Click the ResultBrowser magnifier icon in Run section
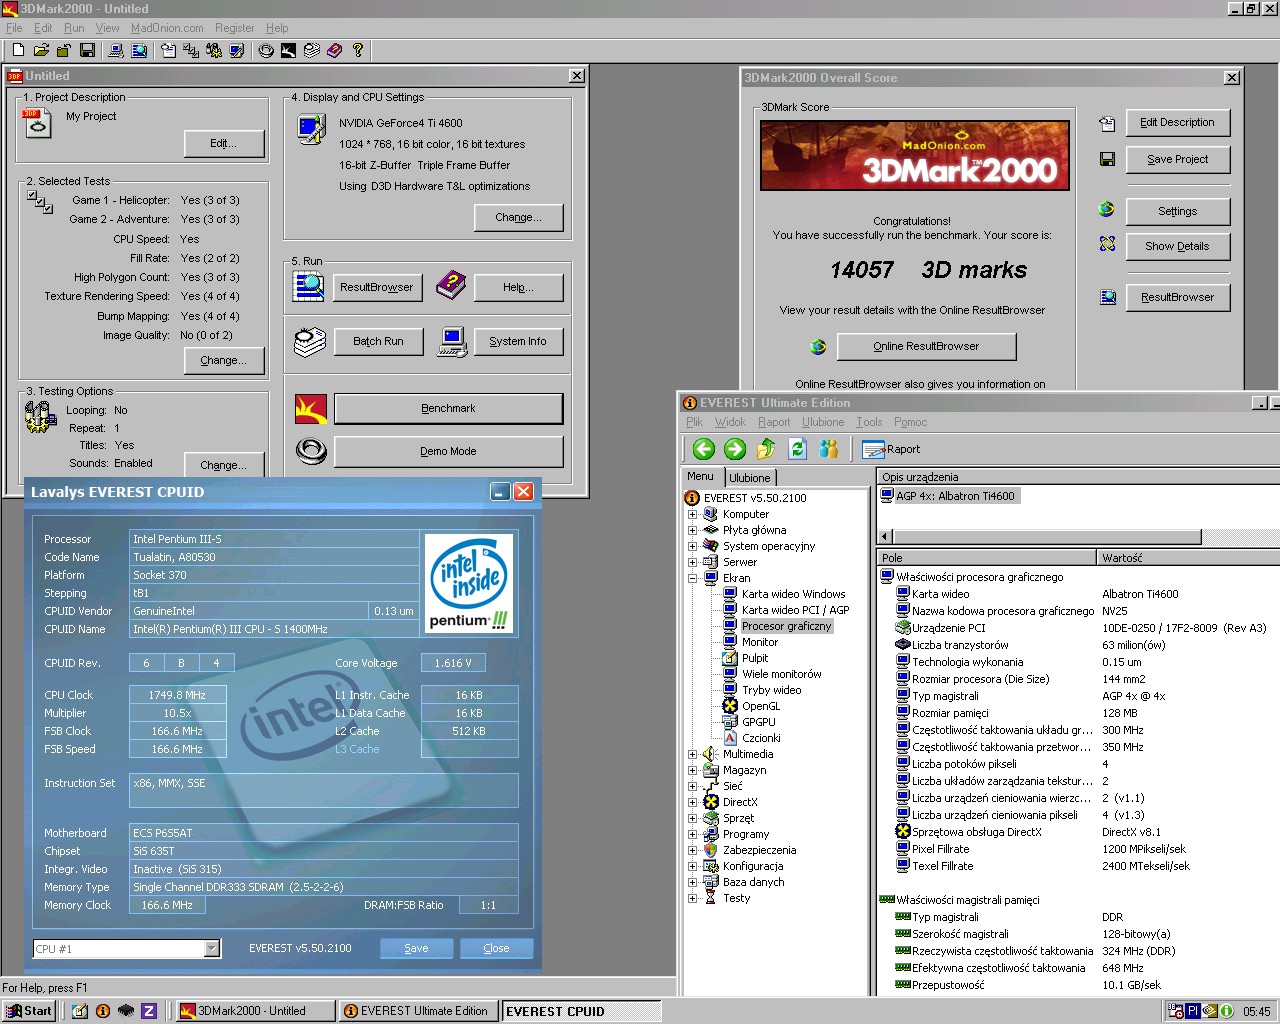 [309, 286]
